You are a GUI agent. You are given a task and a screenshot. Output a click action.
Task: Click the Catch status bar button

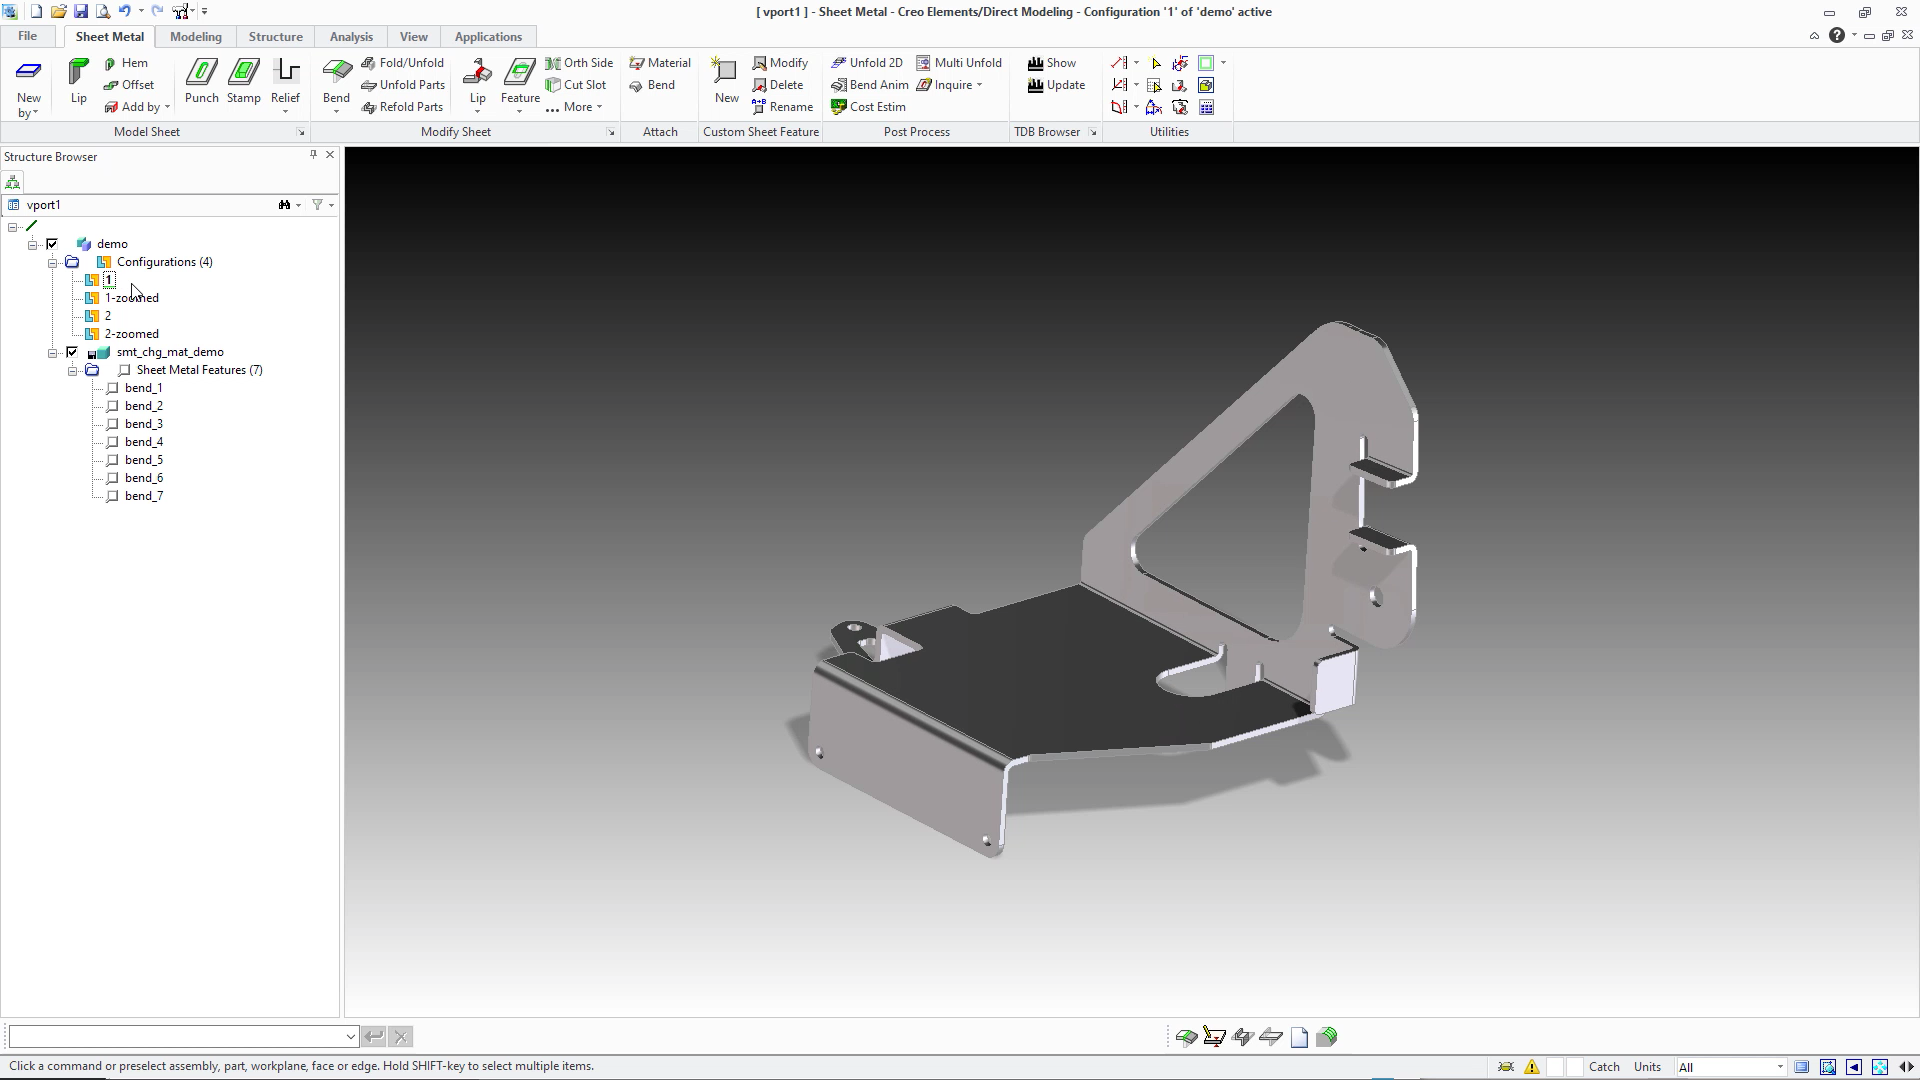pos(1604,1067)
